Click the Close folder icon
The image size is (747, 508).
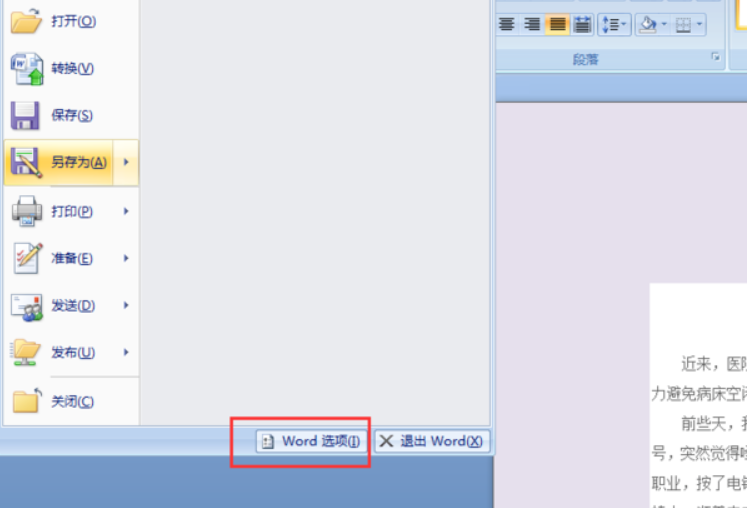click(x=27, y=400)
